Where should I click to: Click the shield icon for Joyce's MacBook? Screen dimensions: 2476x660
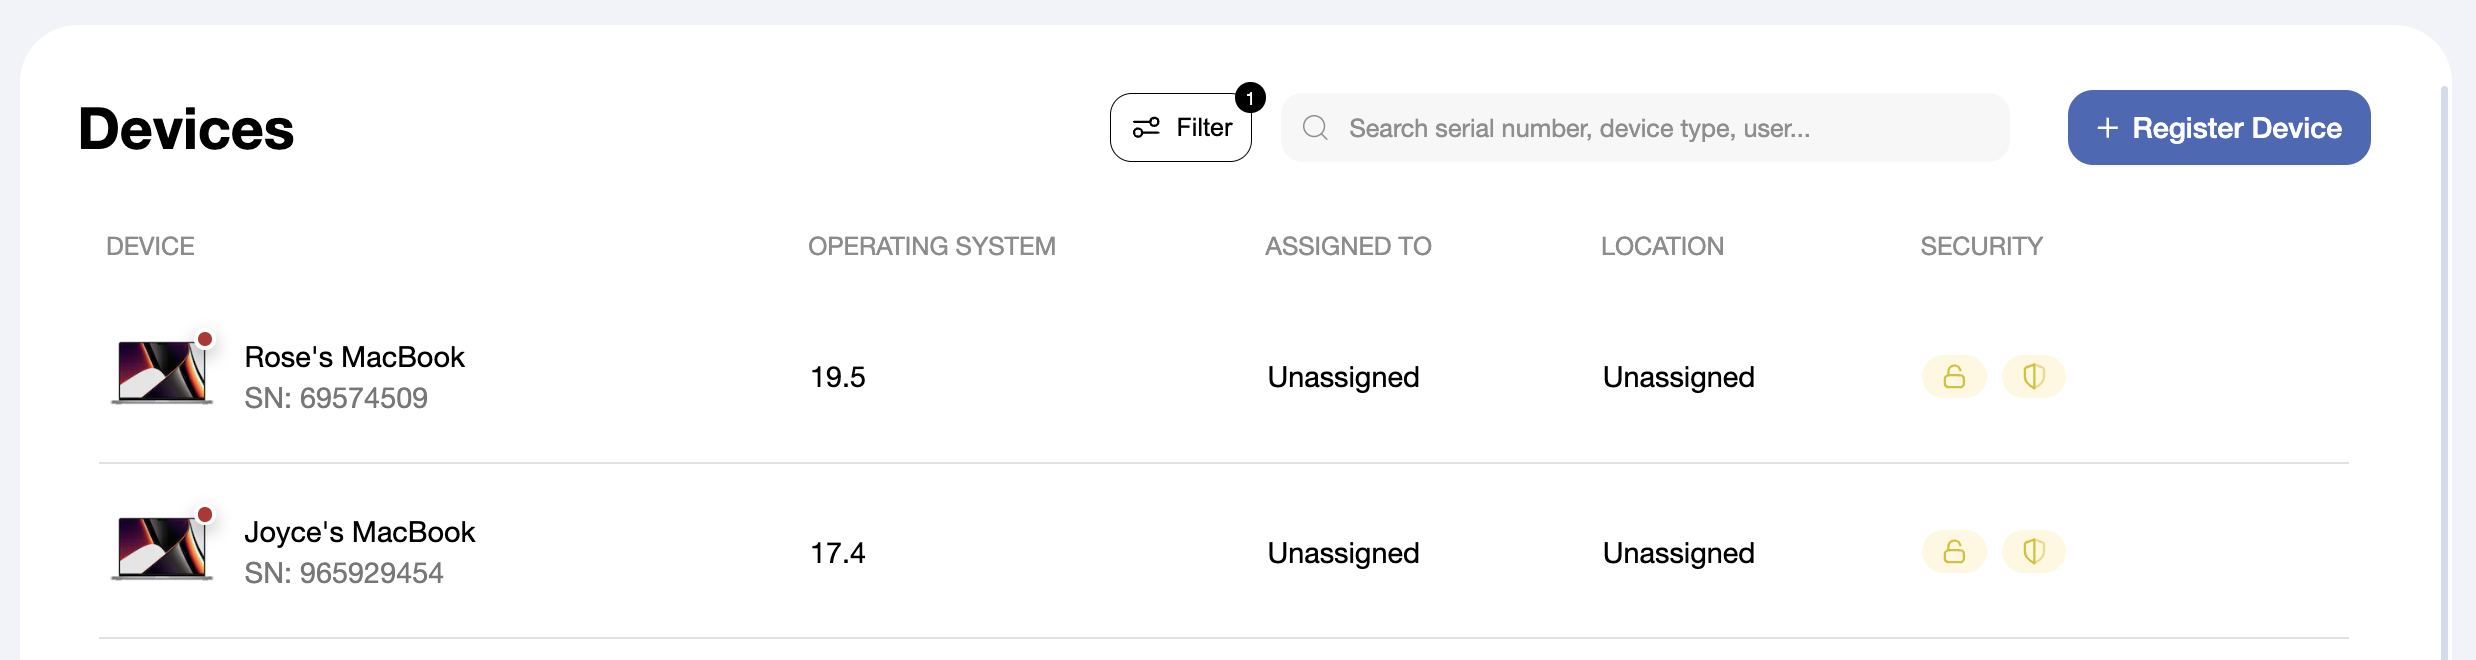(x=2034, y=552)
